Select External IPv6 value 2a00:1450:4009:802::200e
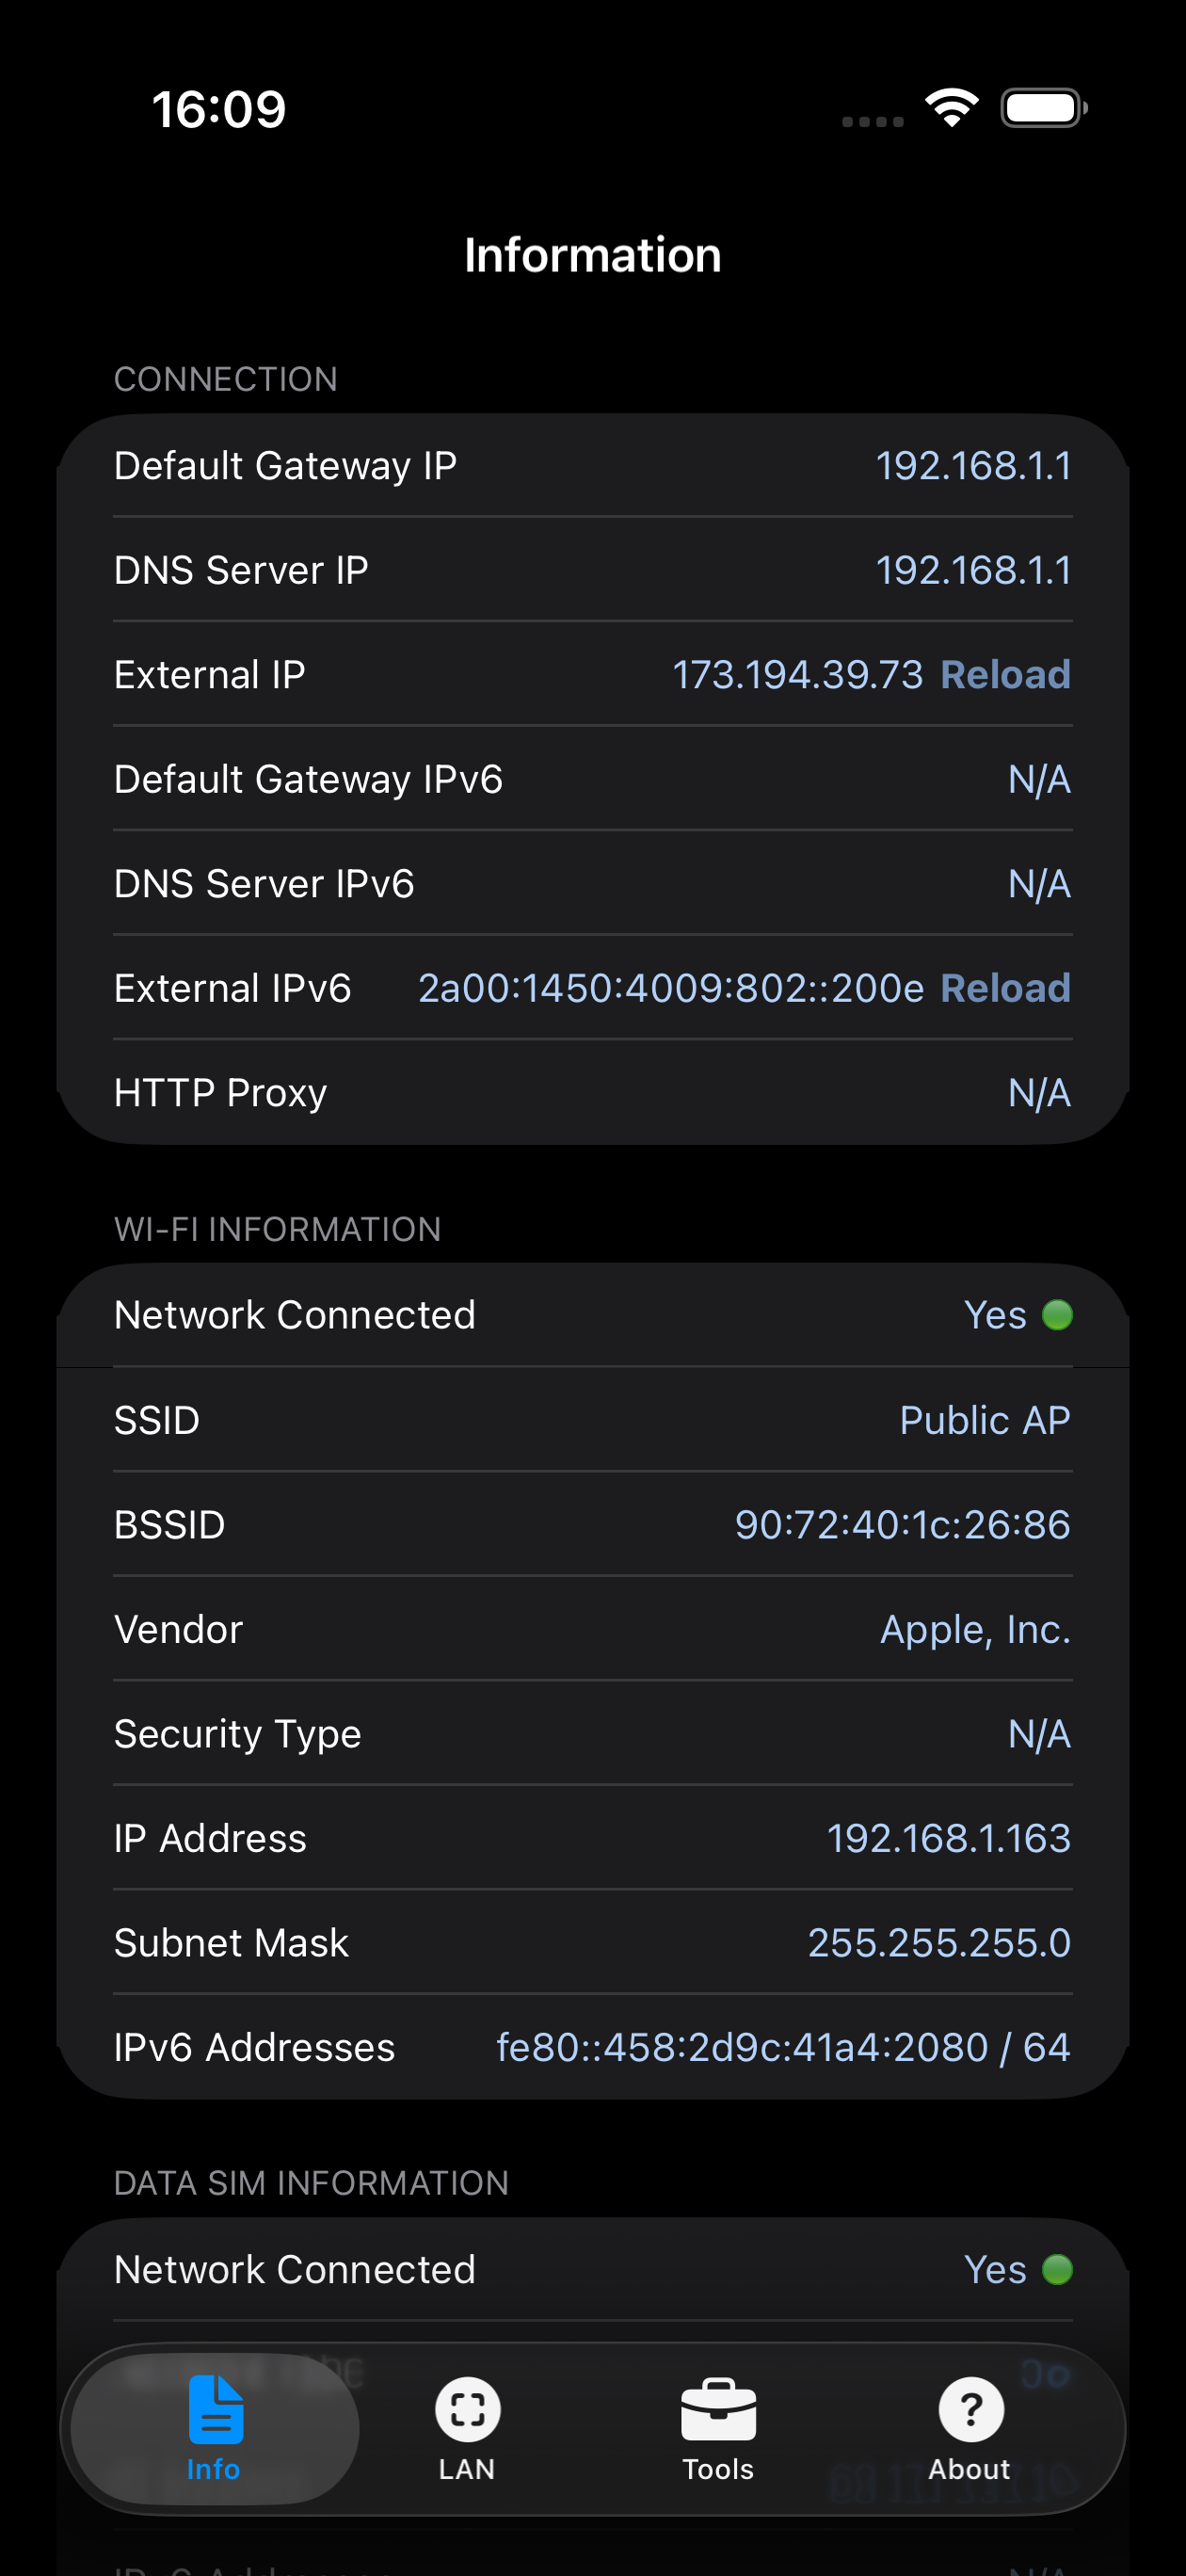Viewport: 1186px width, 2576px height. coord(671,988)
